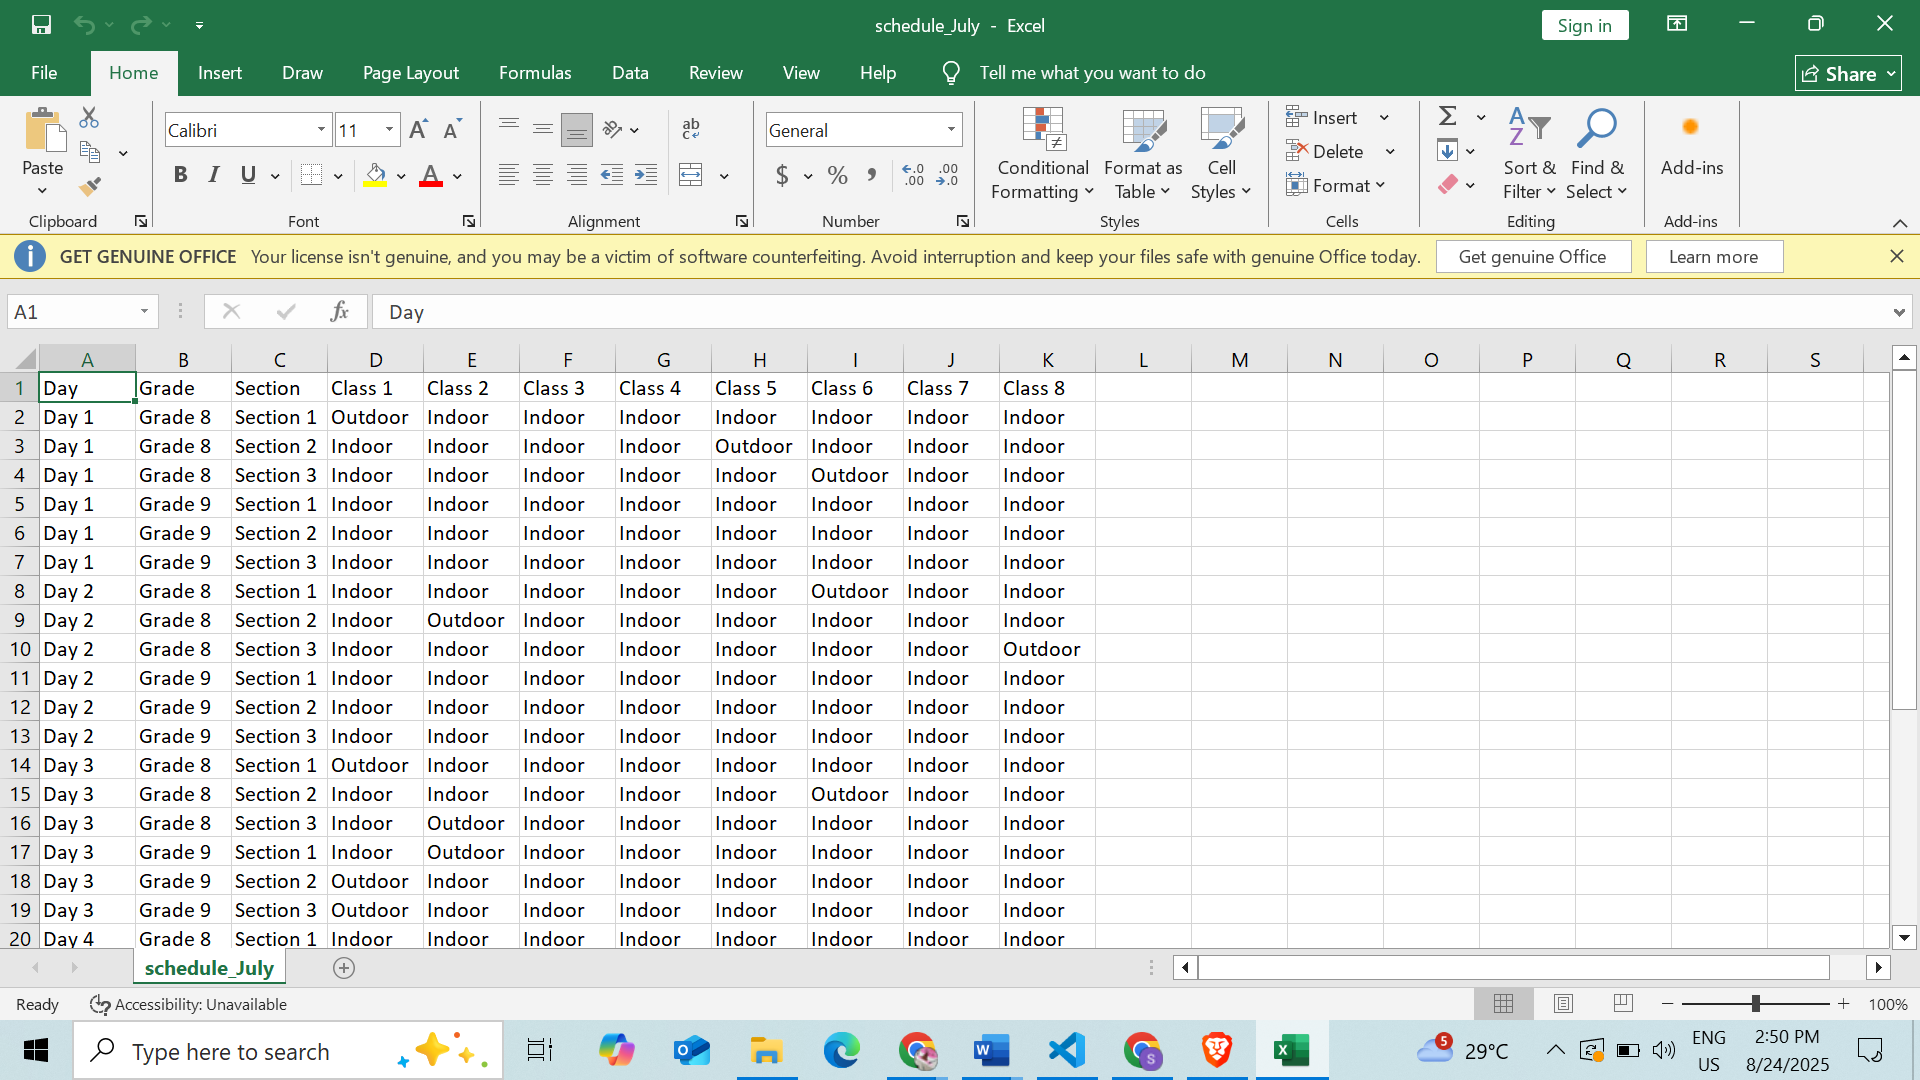This screenshot has width=1920, height=1080.
Task: Click the Get genuine Office button
Action: point(1532,257)
